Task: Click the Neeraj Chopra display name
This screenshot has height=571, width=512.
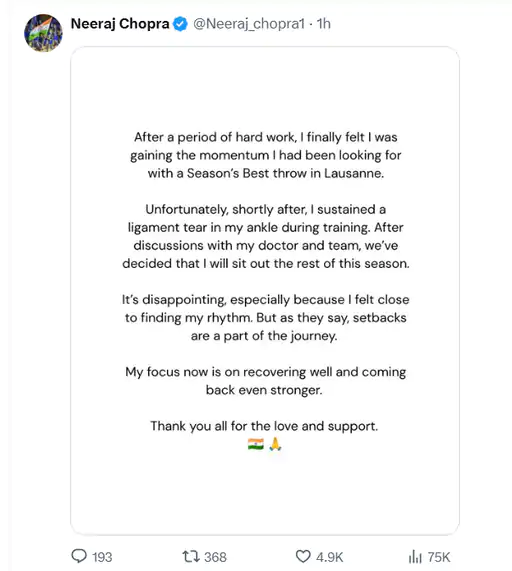Action: click(120, 24)
